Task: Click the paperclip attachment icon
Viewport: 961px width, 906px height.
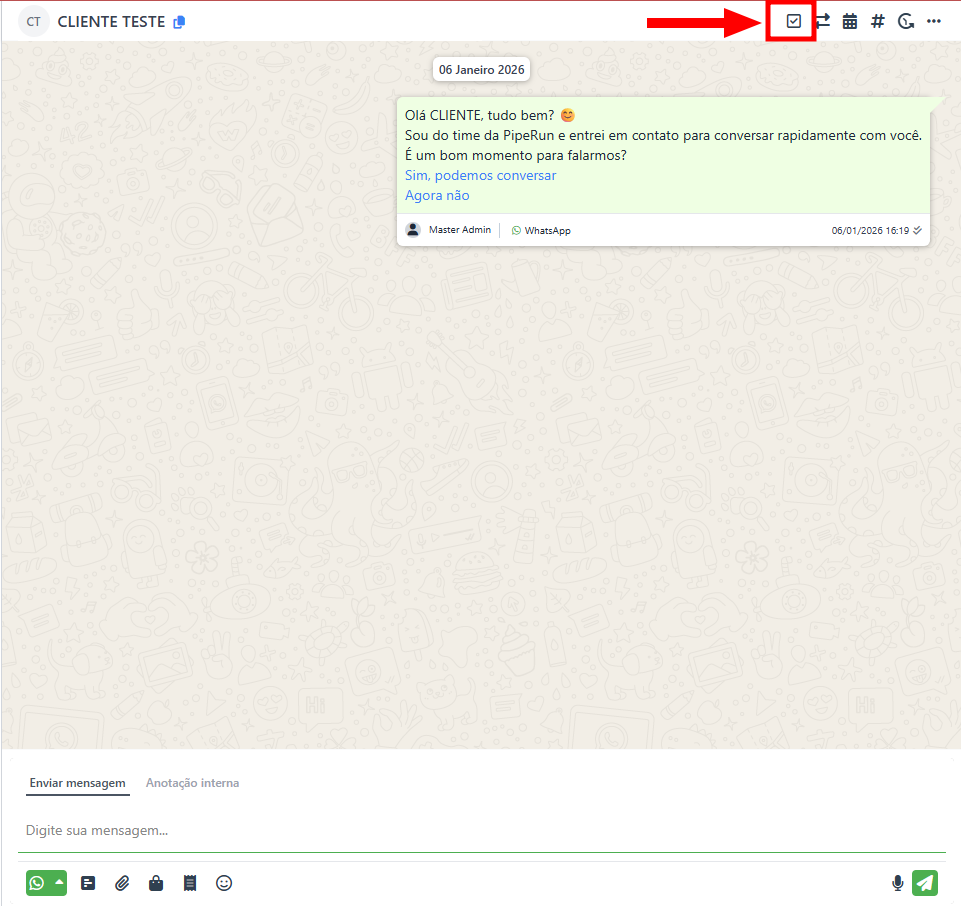Action: [122, 883]
